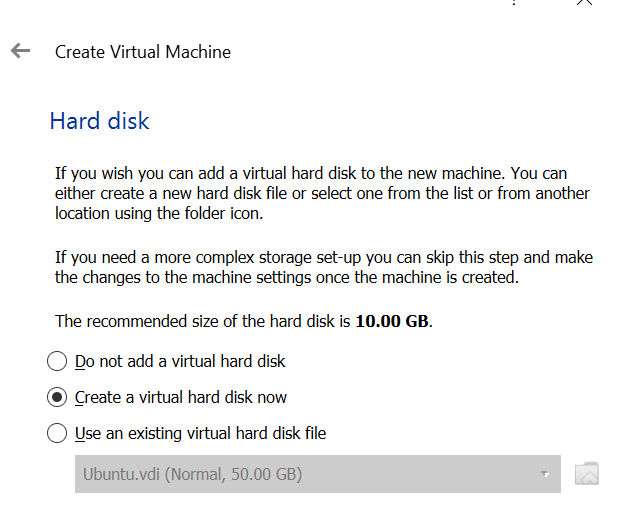This screenshot has height=512, width=617.
Task: Select the 'Do not add a virtual hard disk' radio button
Action: coord(57,361)
